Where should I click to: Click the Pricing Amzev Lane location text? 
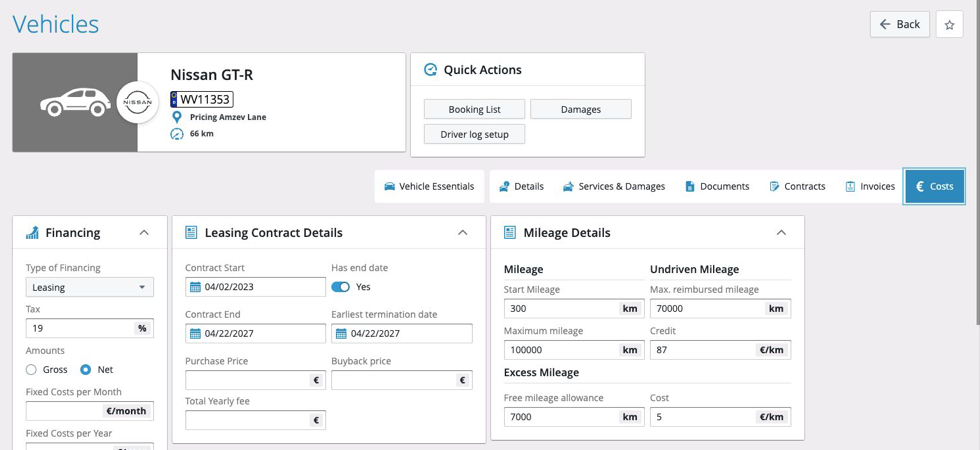228,117
